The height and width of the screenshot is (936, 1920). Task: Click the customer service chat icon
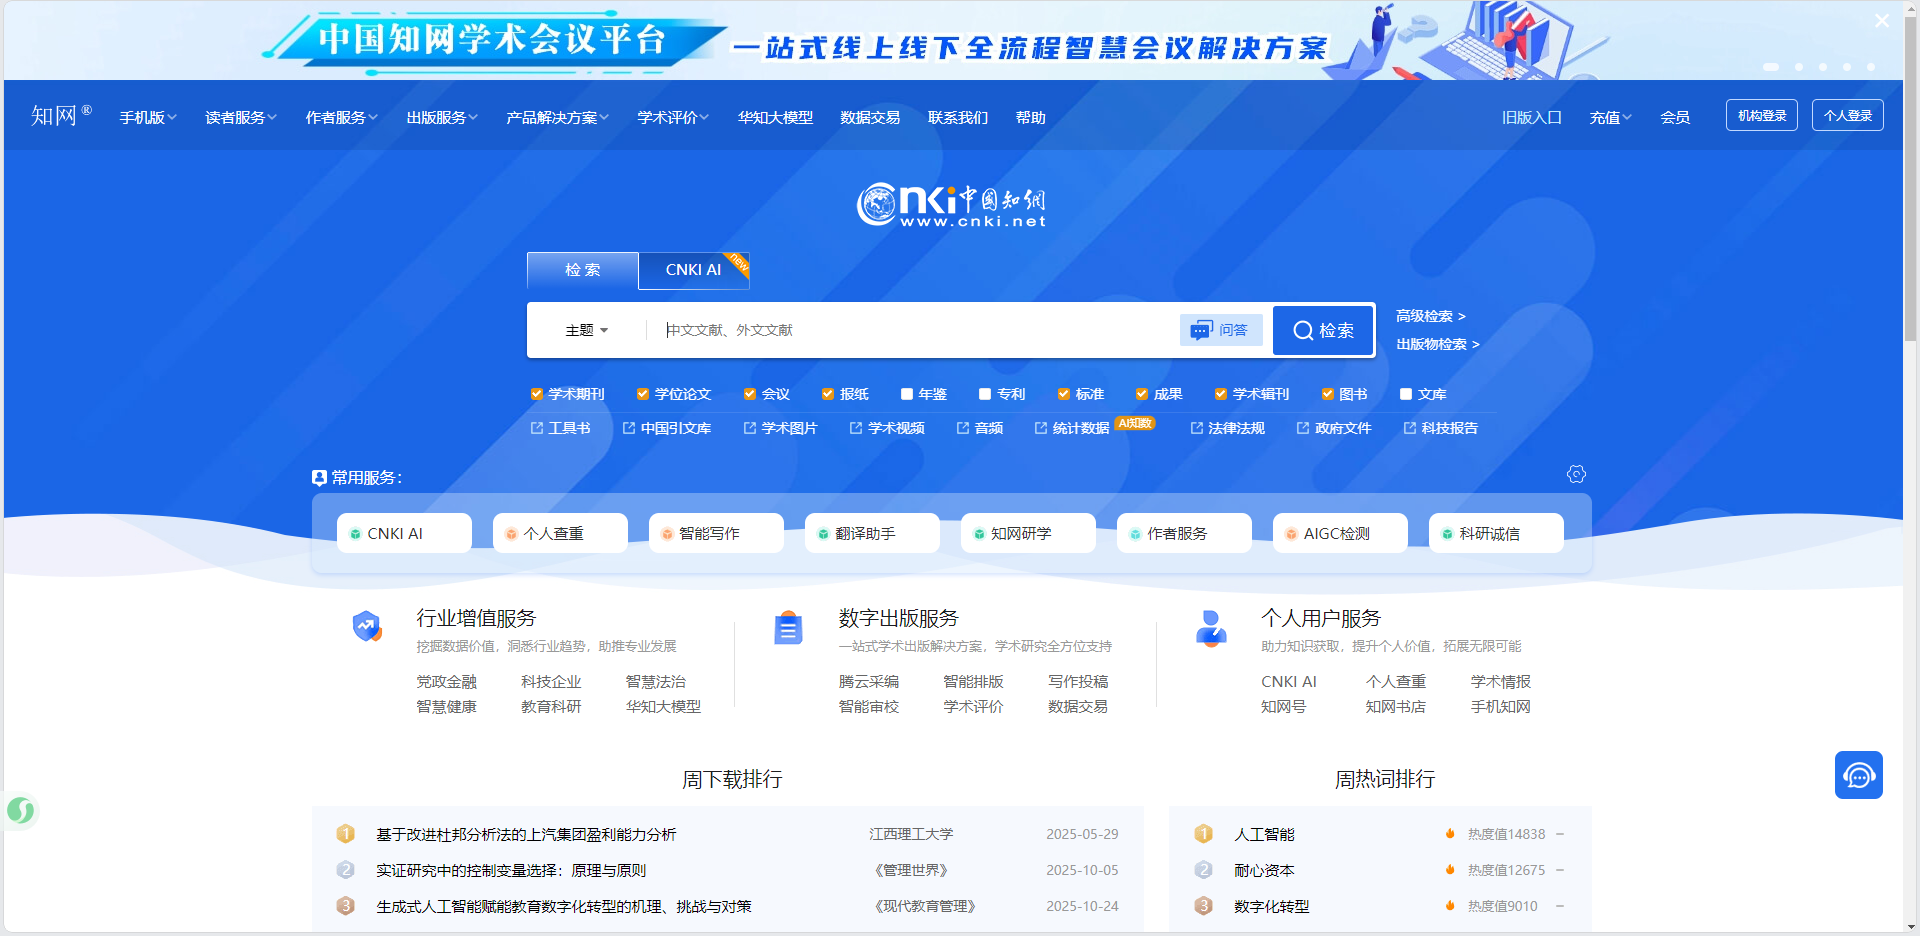[x=1858, y=775]
